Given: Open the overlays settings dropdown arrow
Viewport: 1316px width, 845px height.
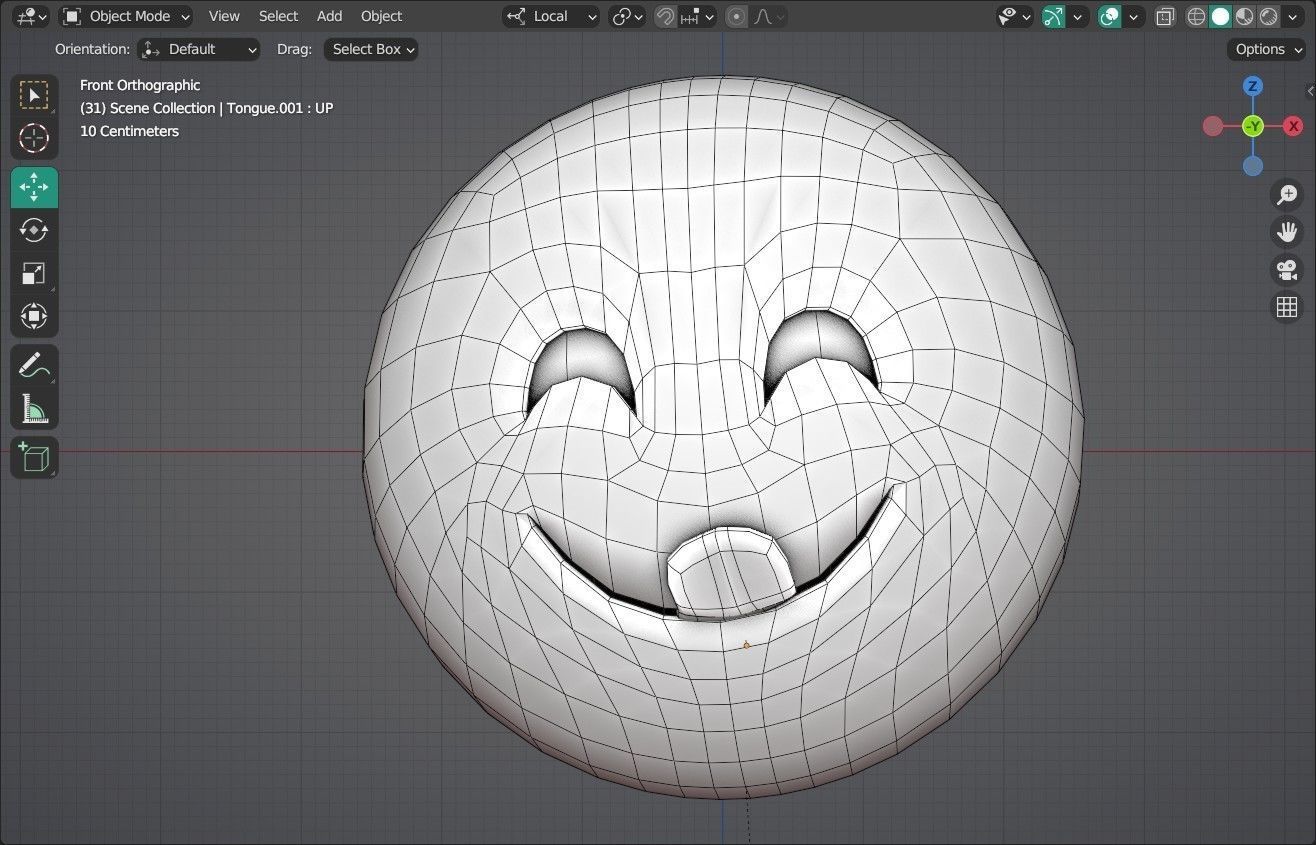Looking at the screenshot, I should pos(1134,16).
